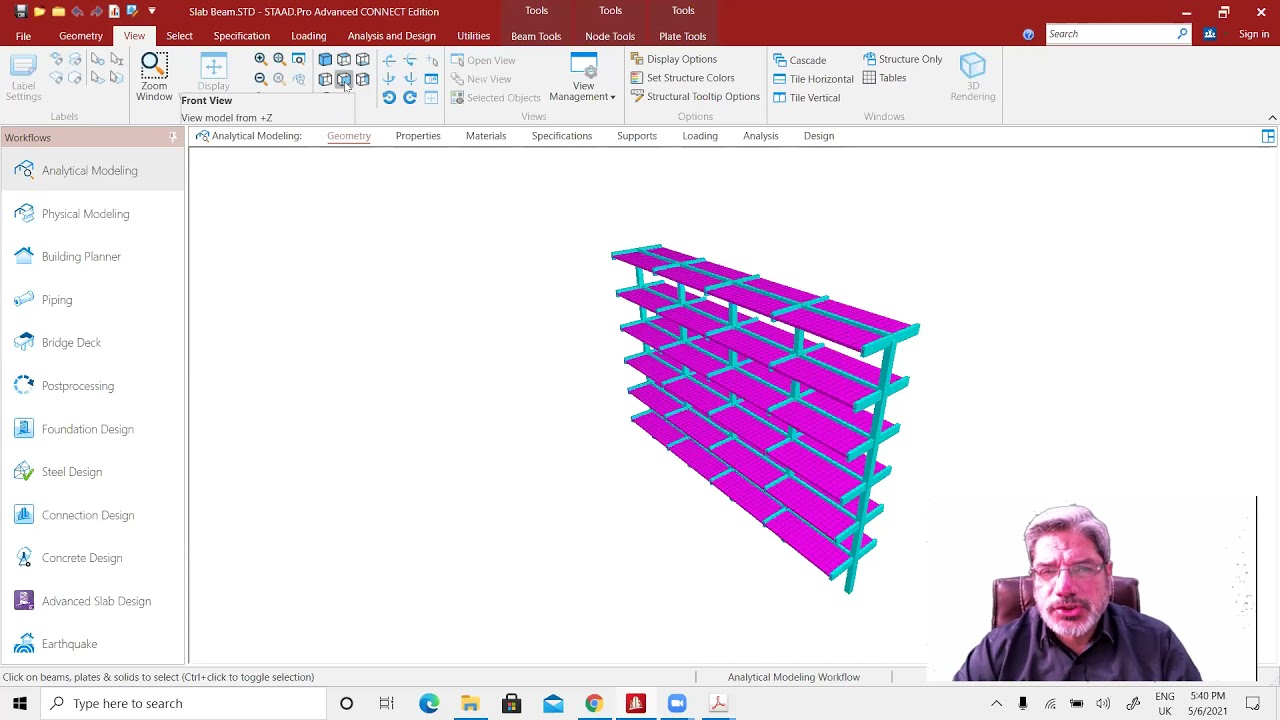
Task: Click the help question mark icon
Action: coord(1028,35)
